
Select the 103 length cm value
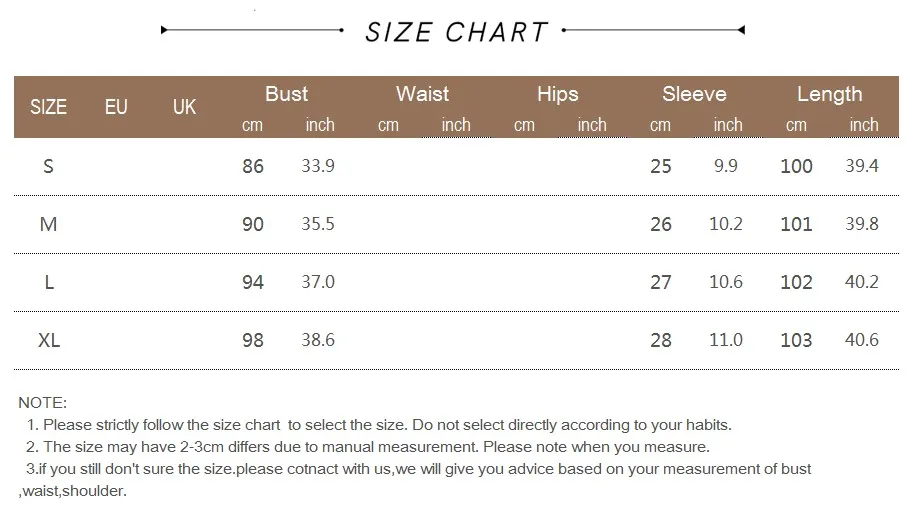[x=796, y=340]
